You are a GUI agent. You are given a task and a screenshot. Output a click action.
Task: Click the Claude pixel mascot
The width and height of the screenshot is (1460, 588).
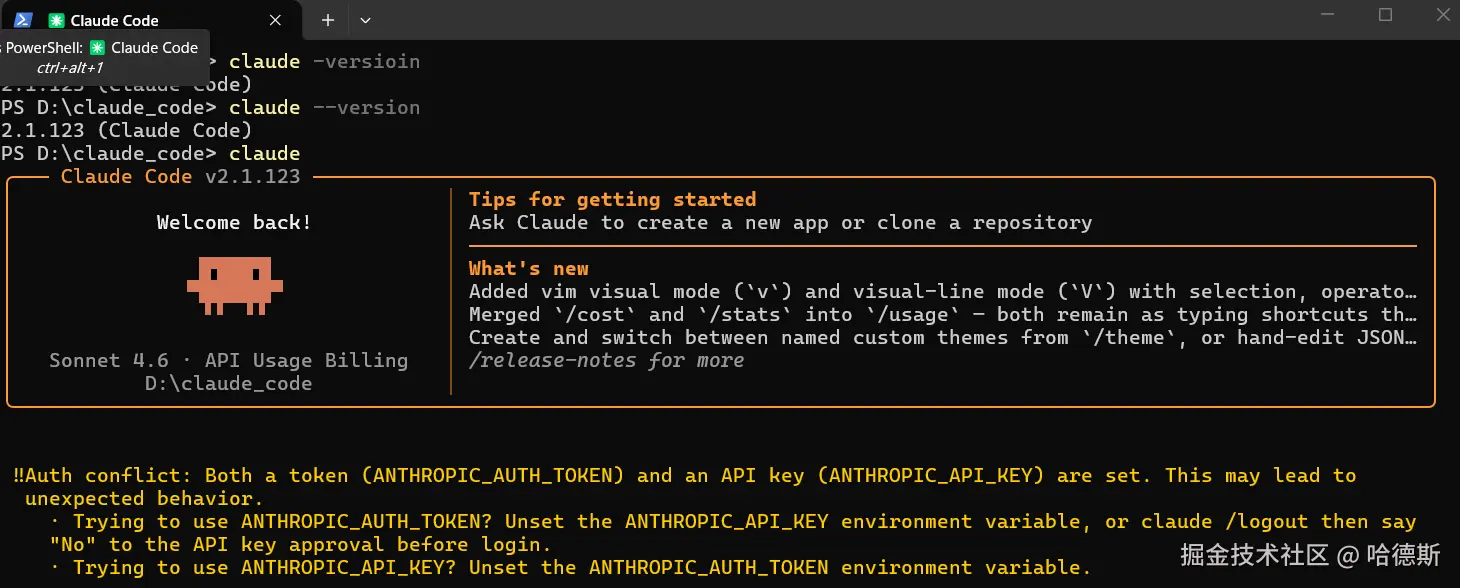(234, 284)
